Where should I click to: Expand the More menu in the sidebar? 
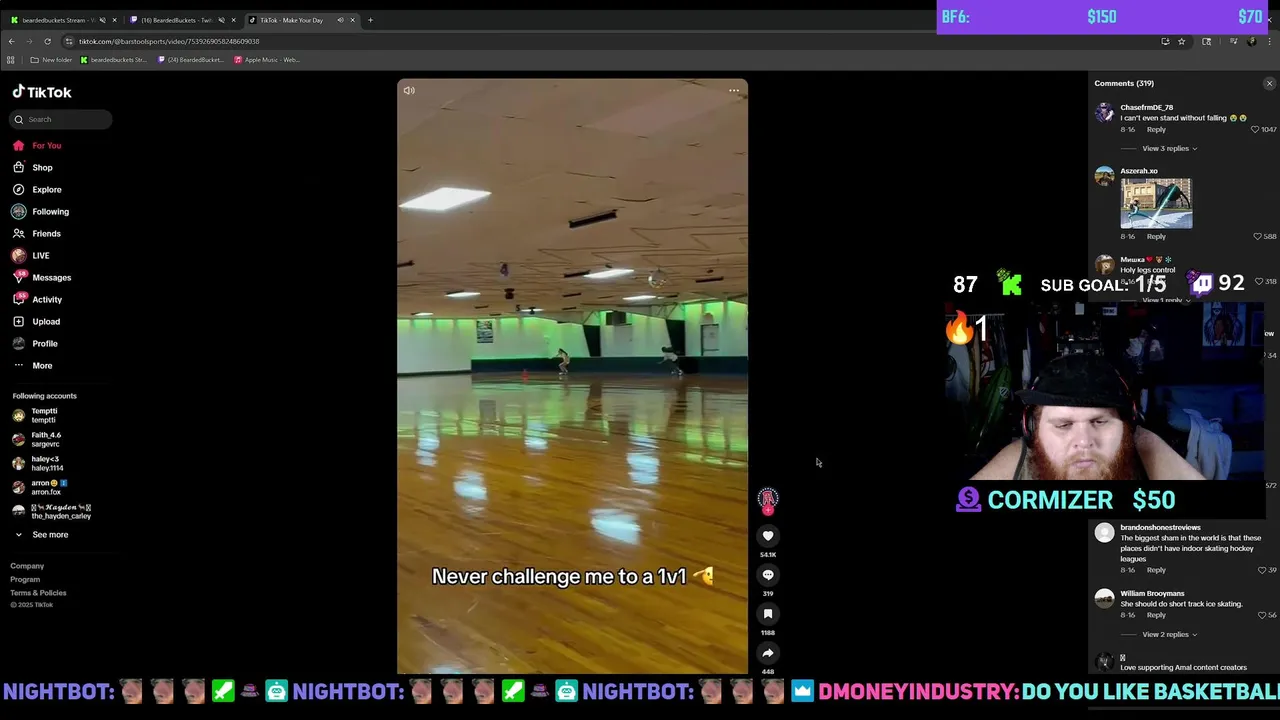[x=33, y=365]
